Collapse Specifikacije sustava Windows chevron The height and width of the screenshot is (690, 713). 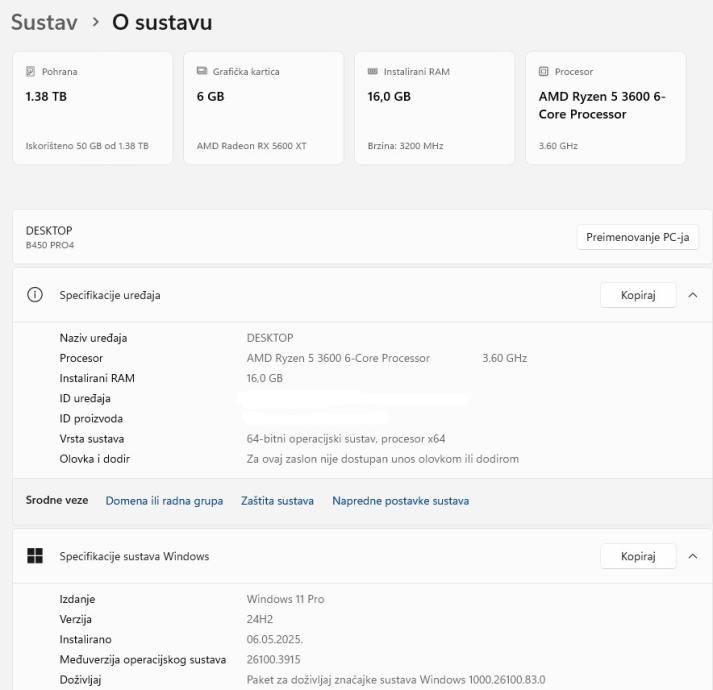pyautogui.click(x=693, y=556)
